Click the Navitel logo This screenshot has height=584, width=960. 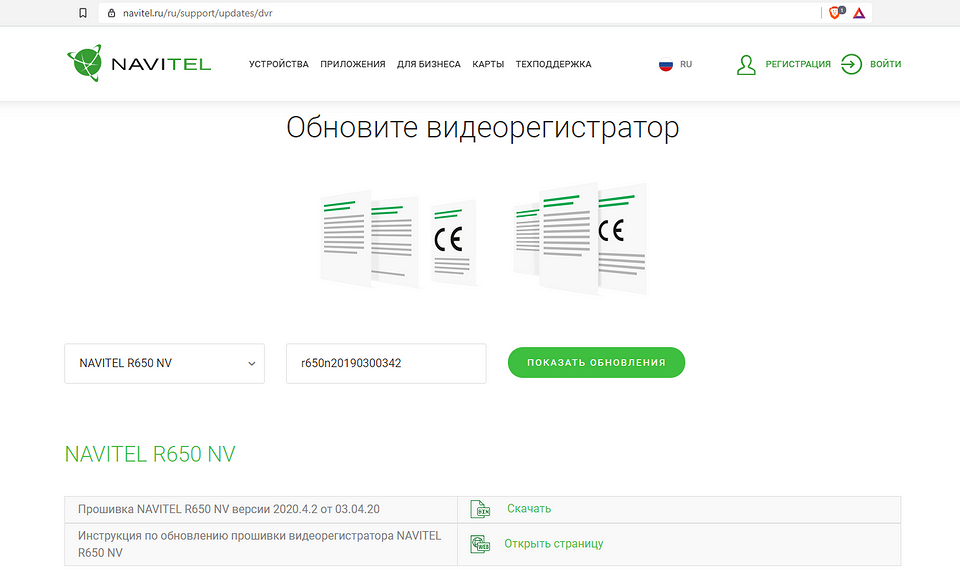138,63
